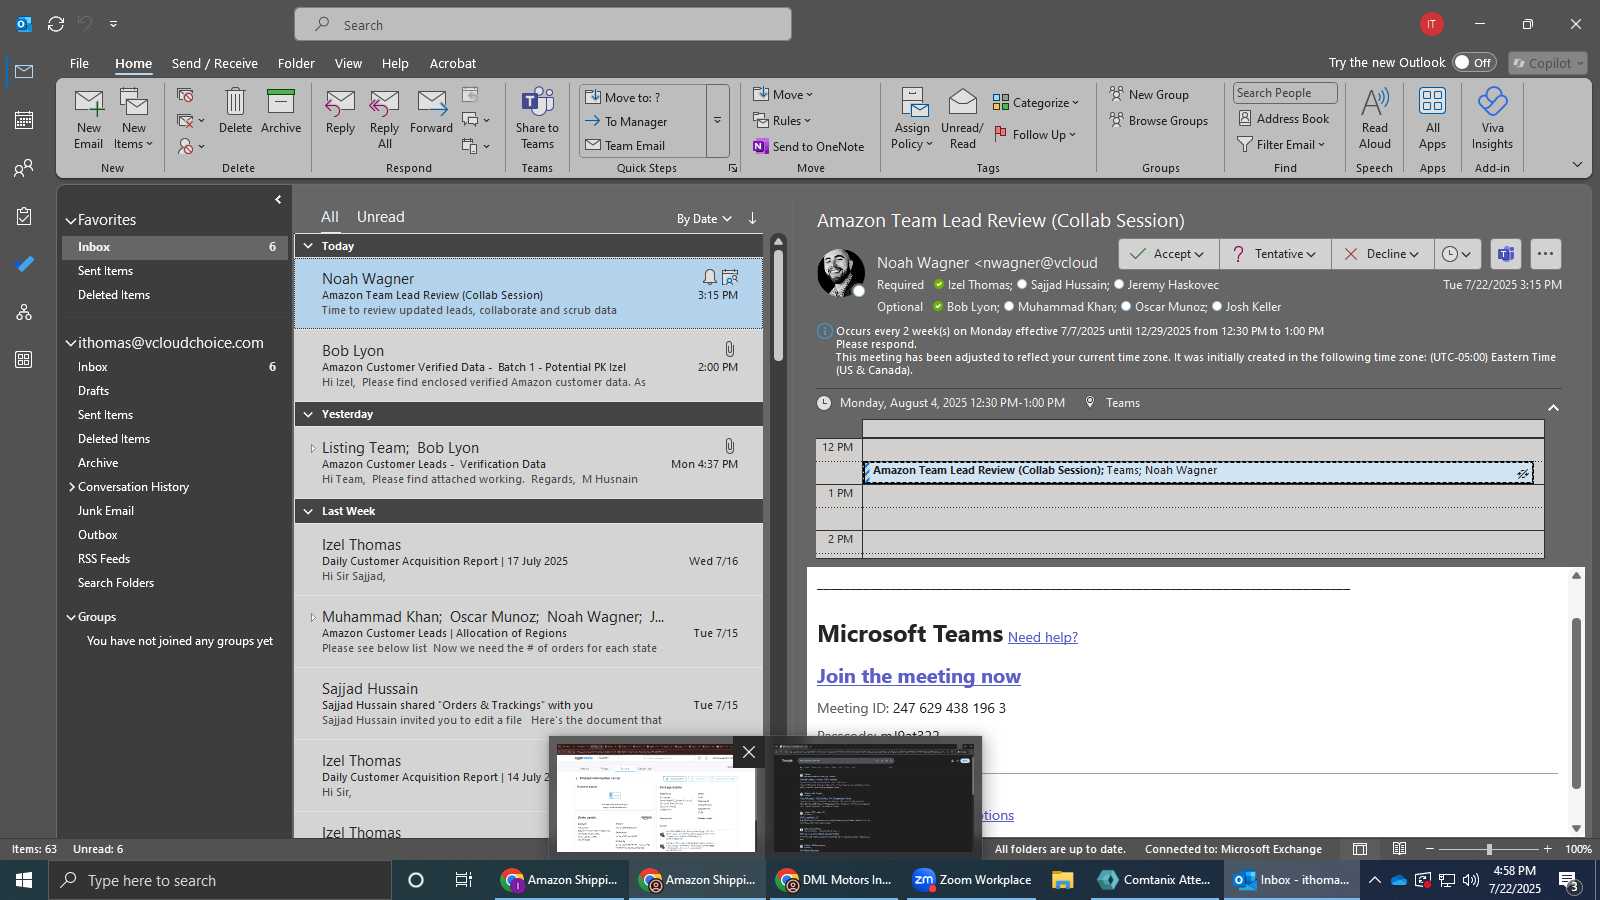Click the Forward icon
This screenshot has height=900, width=1600.
(x=432, y=102)
